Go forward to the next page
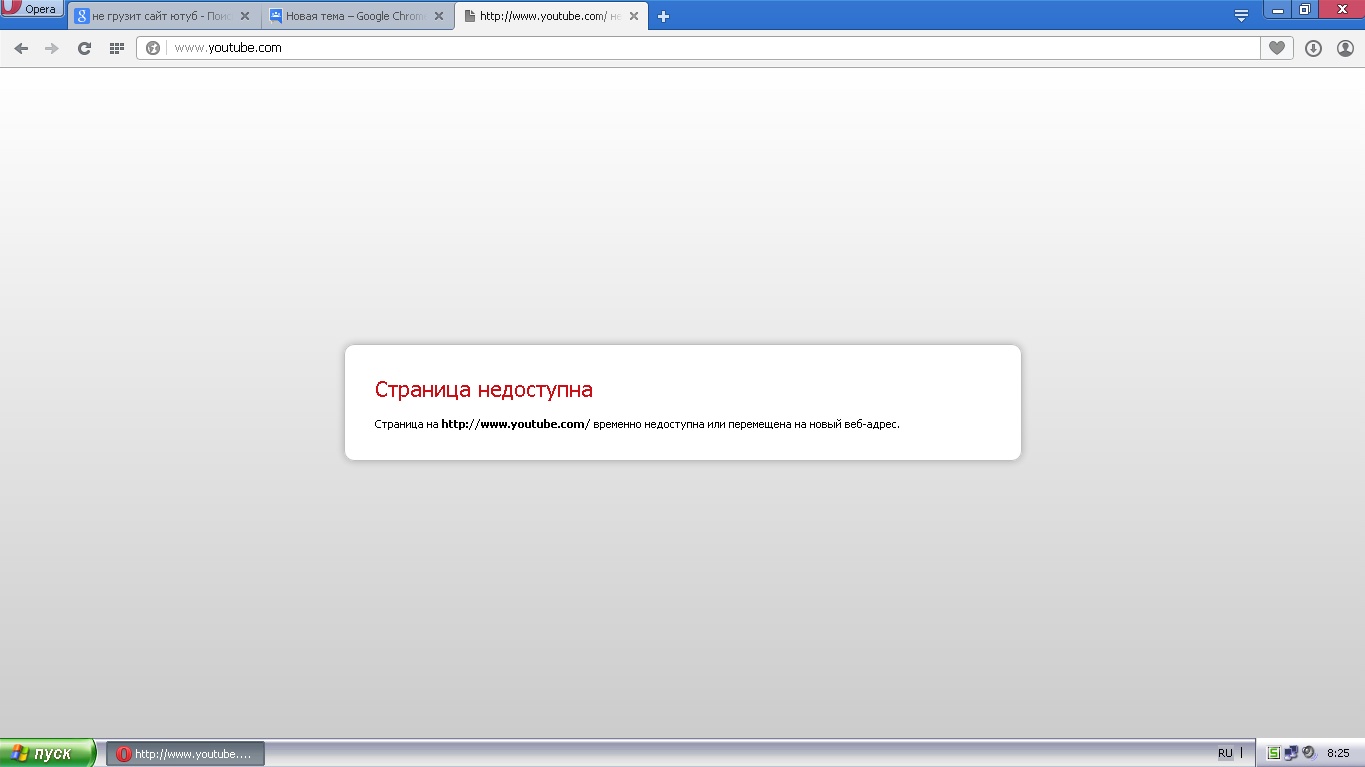Image resolution: width=1365 pixels, height=767 pixels. [x=52, y=48]
